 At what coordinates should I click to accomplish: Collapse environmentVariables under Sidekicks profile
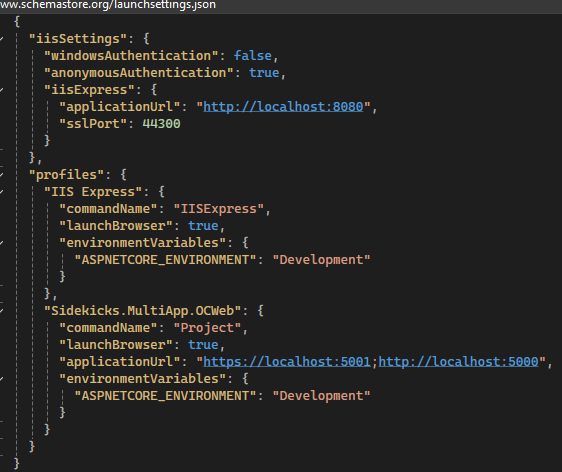pos(1,379)
